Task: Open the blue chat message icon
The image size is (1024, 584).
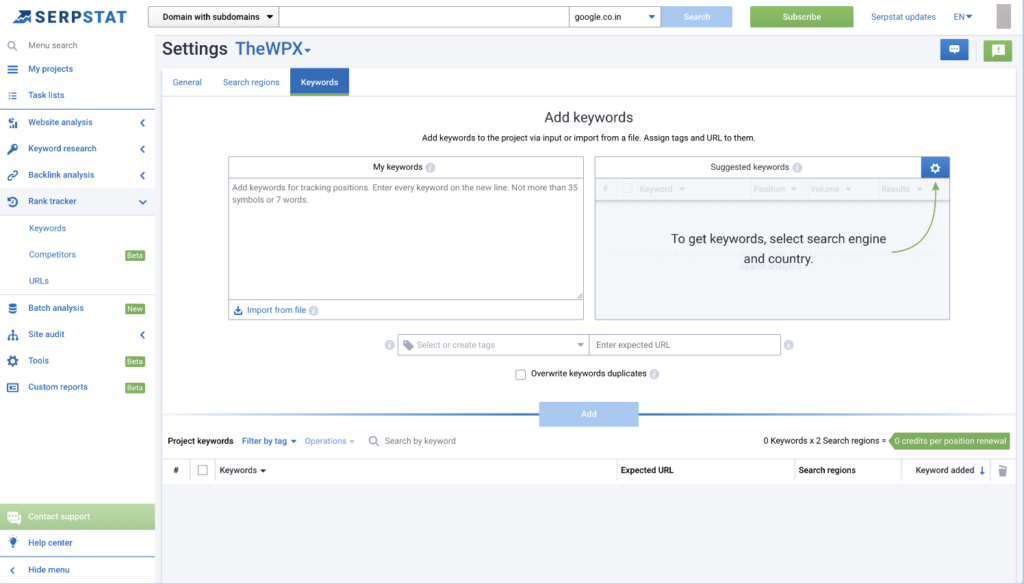Action: tap(954, 49)
